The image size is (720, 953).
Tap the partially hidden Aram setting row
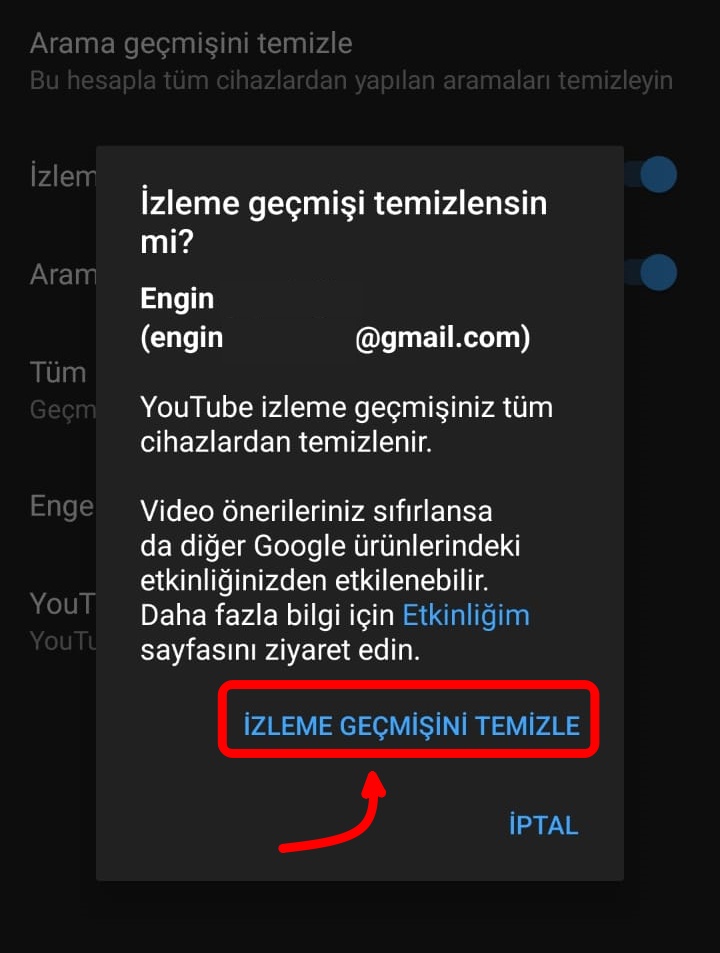[x=63, y=274]
